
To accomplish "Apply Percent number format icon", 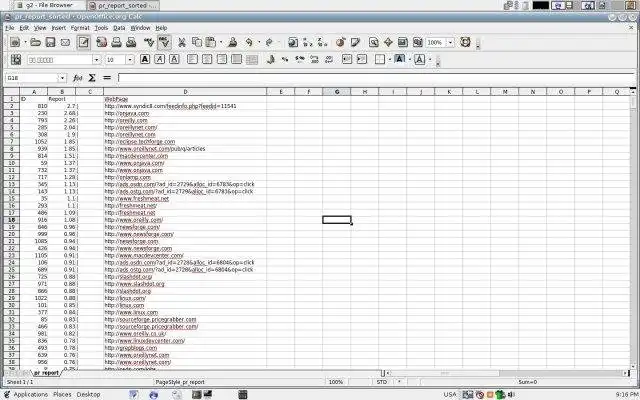I will (x=285, y=60).
